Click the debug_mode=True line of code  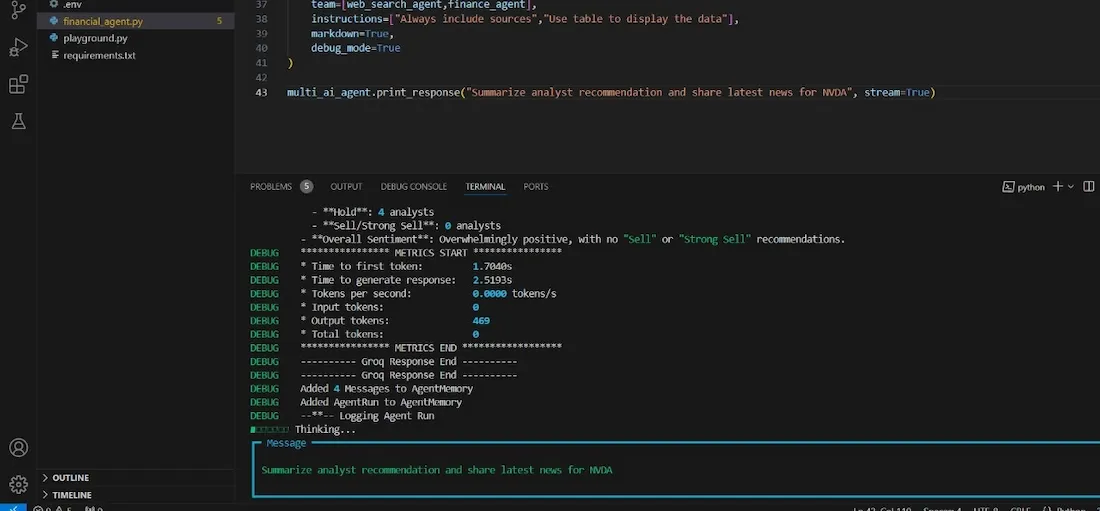point(356,48)
